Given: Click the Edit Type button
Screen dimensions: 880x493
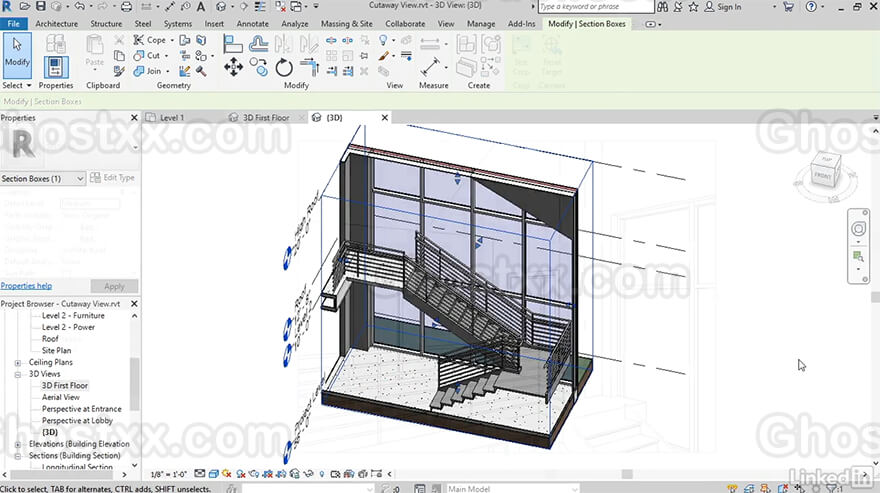Looking at the screenshot, I should click(x=112, y=177).
